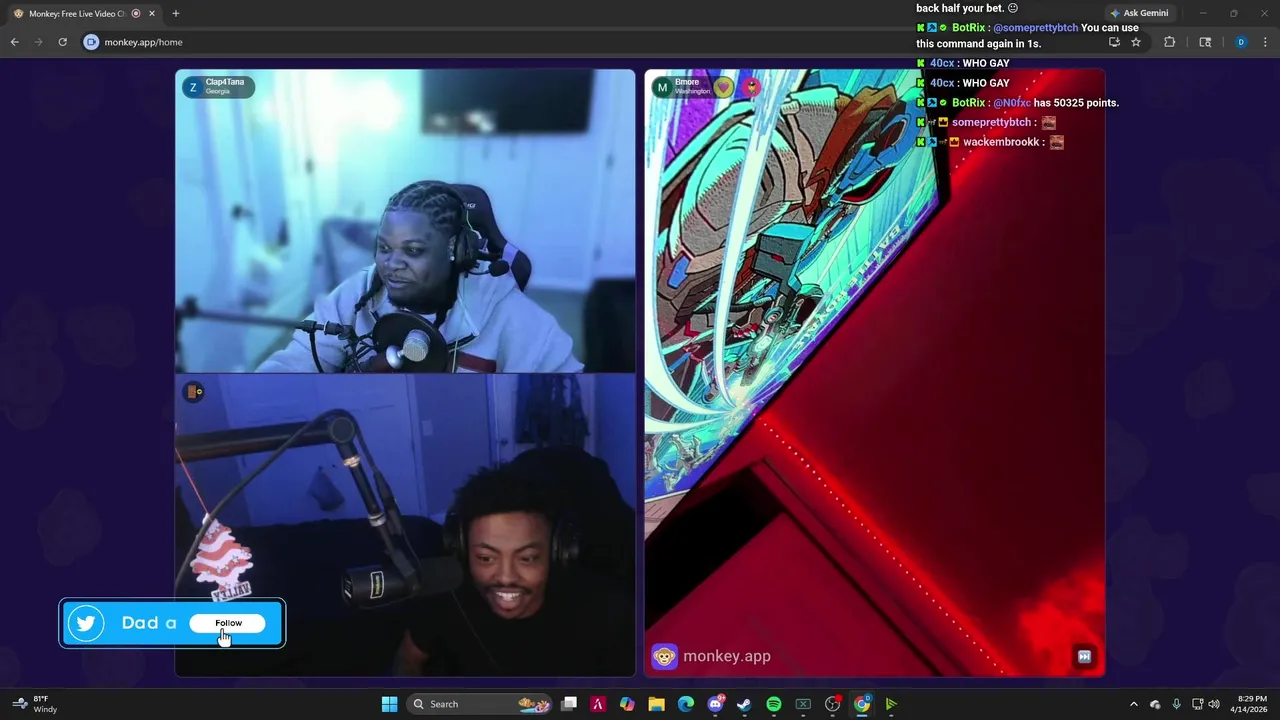Click the Clap4Tana username label

coord(225,82)
